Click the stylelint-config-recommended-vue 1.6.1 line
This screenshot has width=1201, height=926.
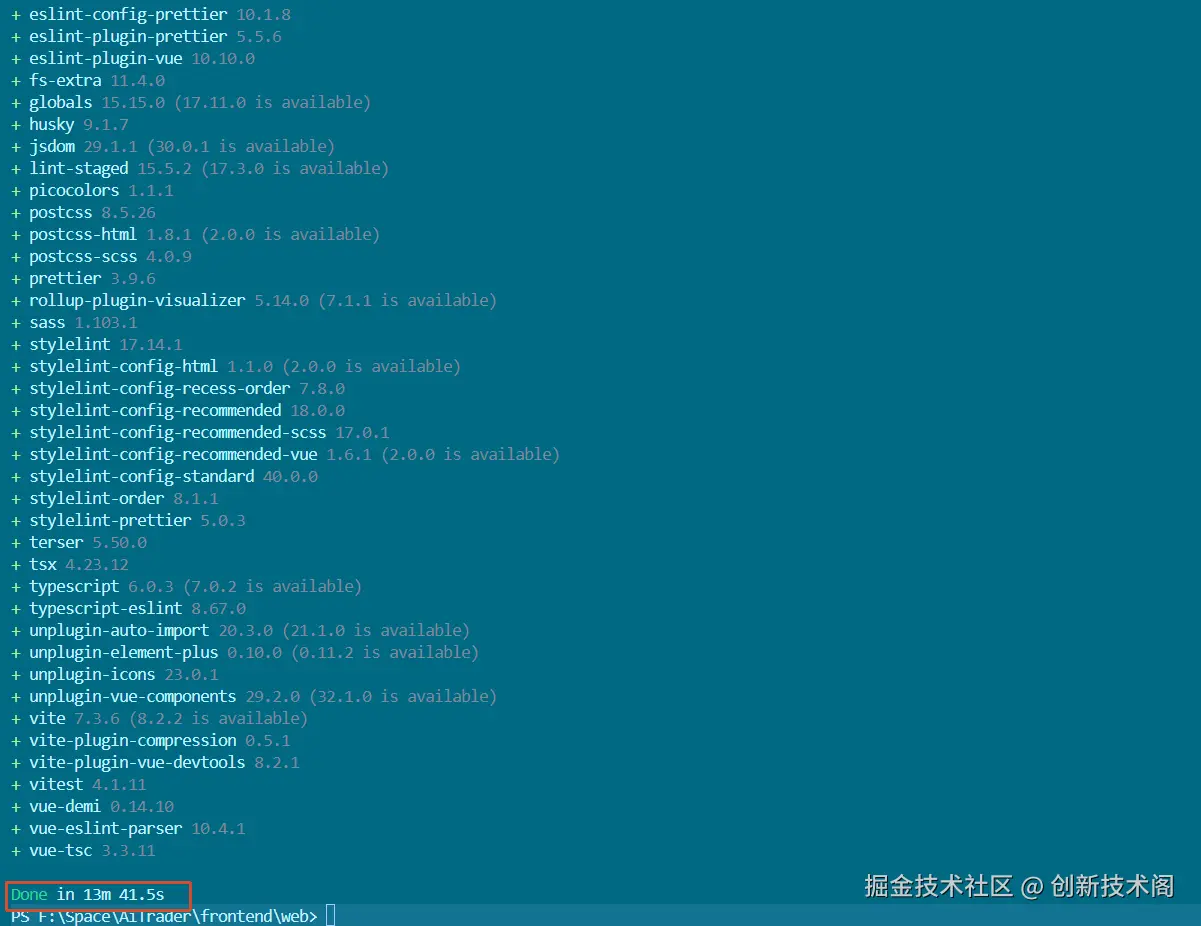click(285, 455)
